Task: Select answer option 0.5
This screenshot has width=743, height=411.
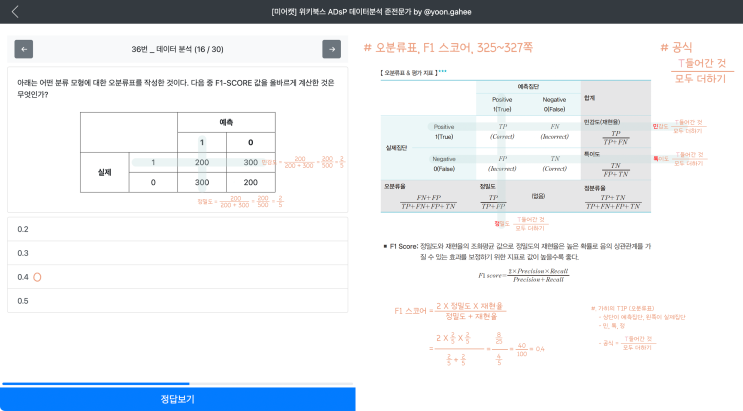Action: (x=178, y=301)
